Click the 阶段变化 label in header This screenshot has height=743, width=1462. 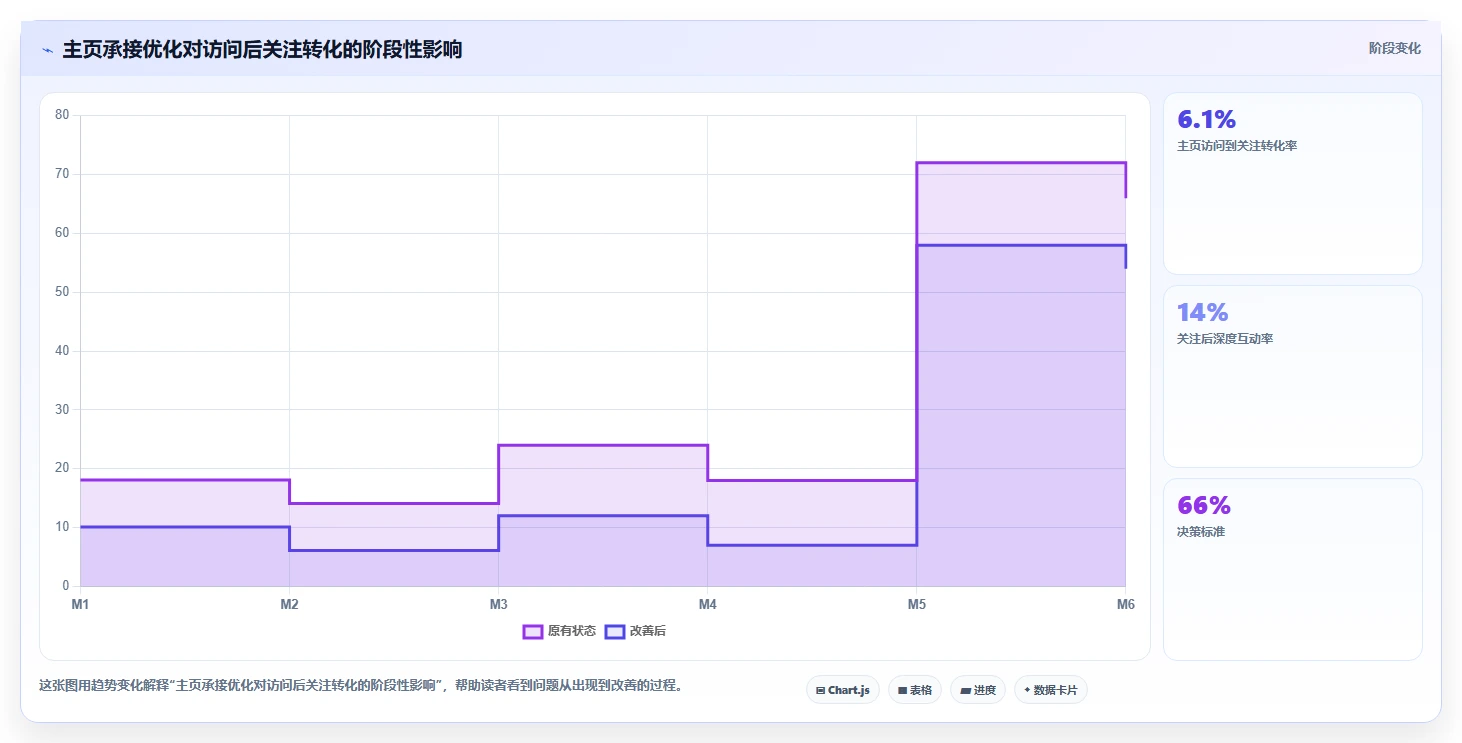click(x=1395, y=48)
